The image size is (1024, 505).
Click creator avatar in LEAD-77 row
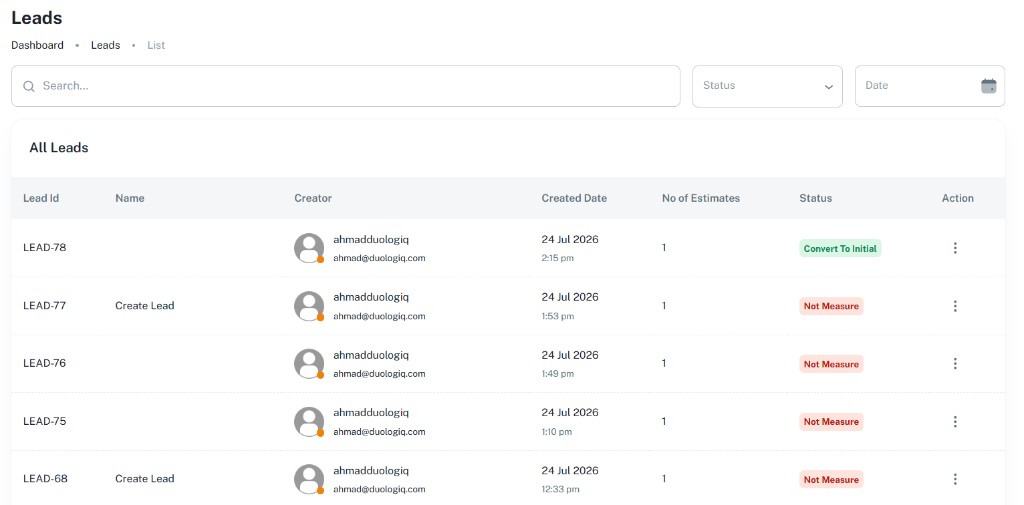[x=309, y=306]
